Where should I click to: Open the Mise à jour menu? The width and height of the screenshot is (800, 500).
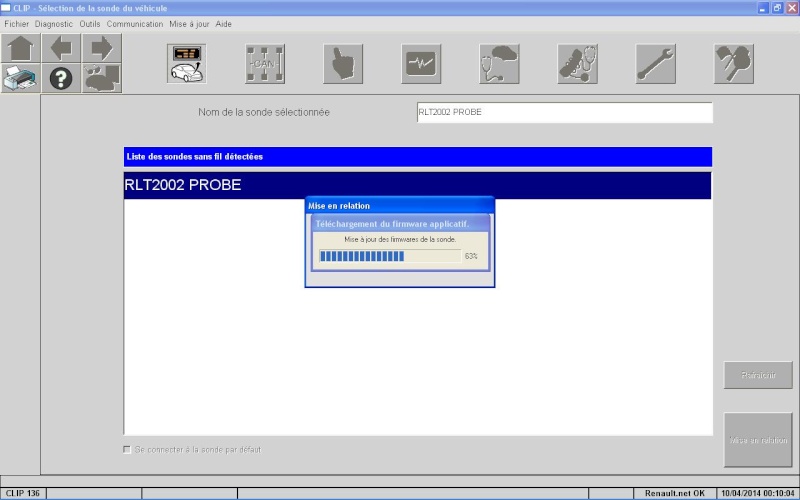(x=189, y=24)
